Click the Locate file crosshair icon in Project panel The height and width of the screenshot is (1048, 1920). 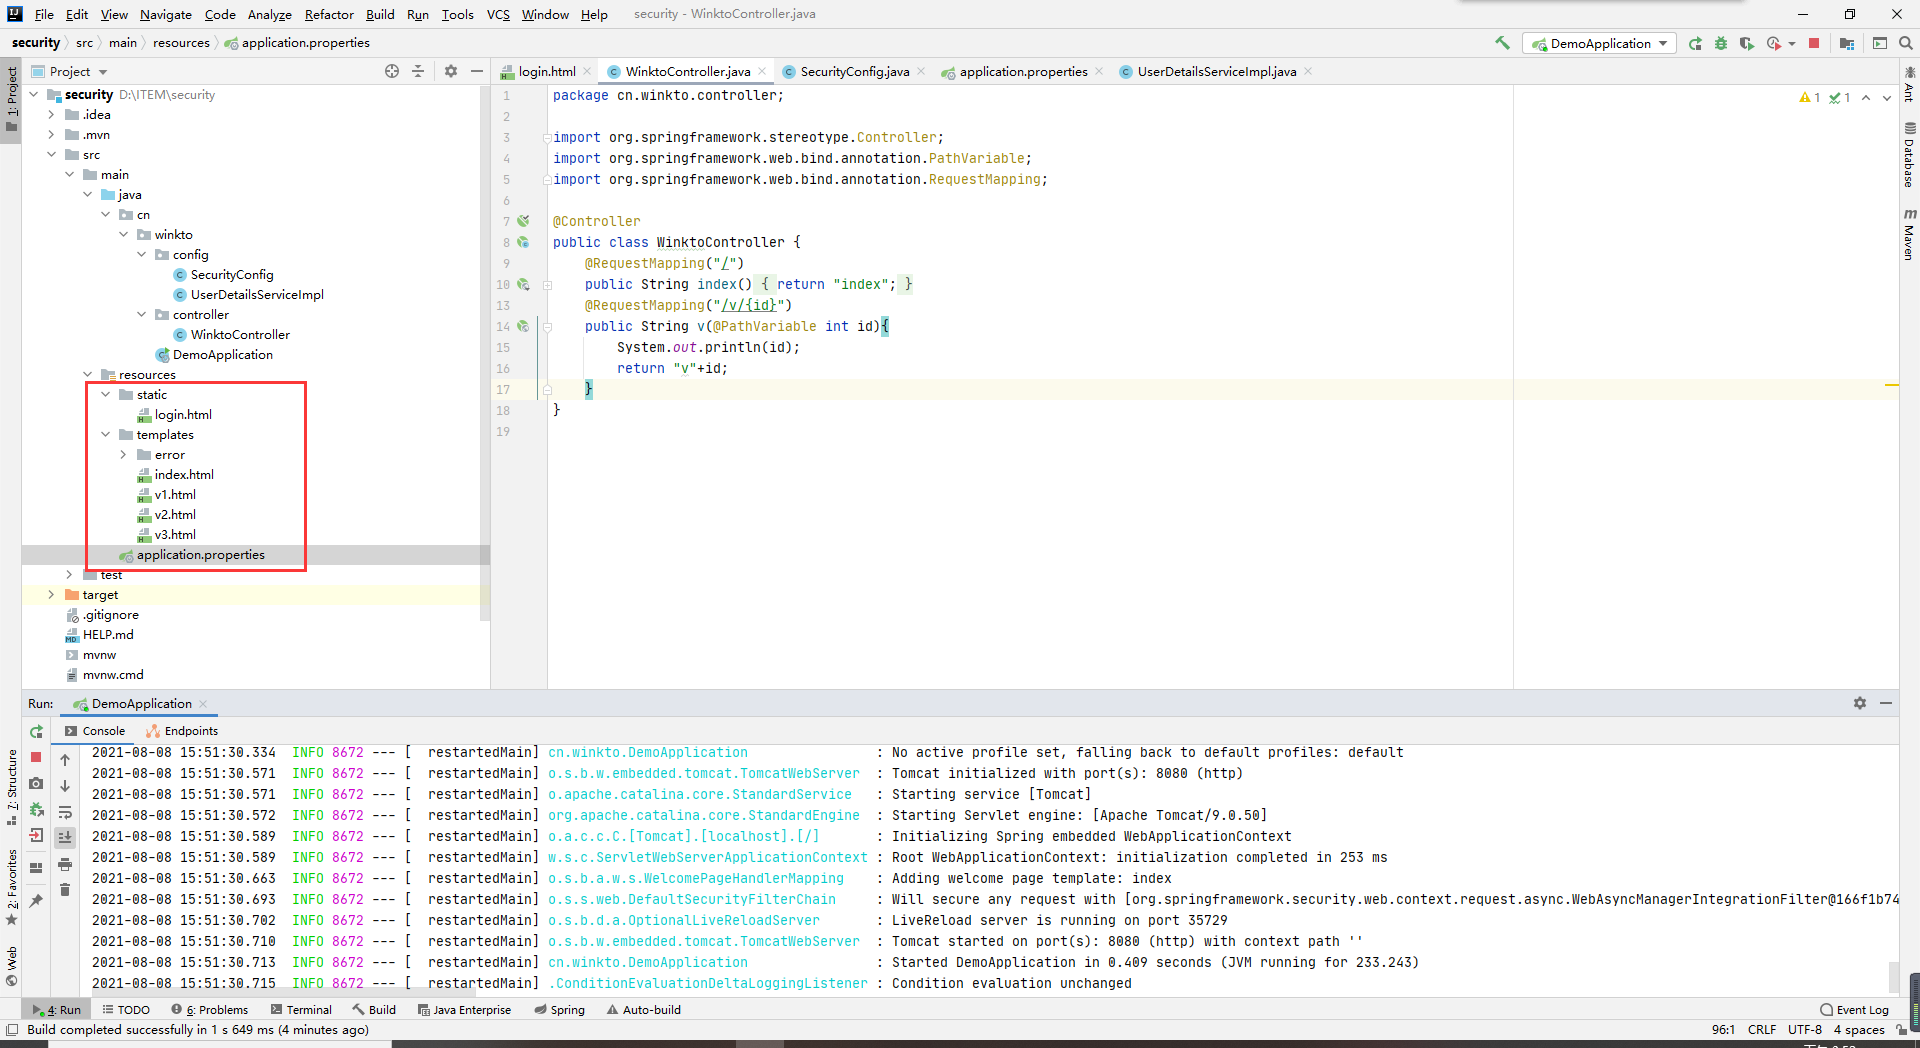coord(392,71)
